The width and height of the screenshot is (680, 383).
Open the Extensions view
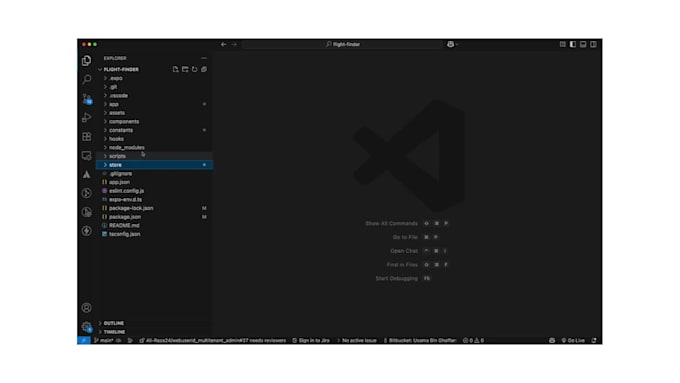click(87, 137)
